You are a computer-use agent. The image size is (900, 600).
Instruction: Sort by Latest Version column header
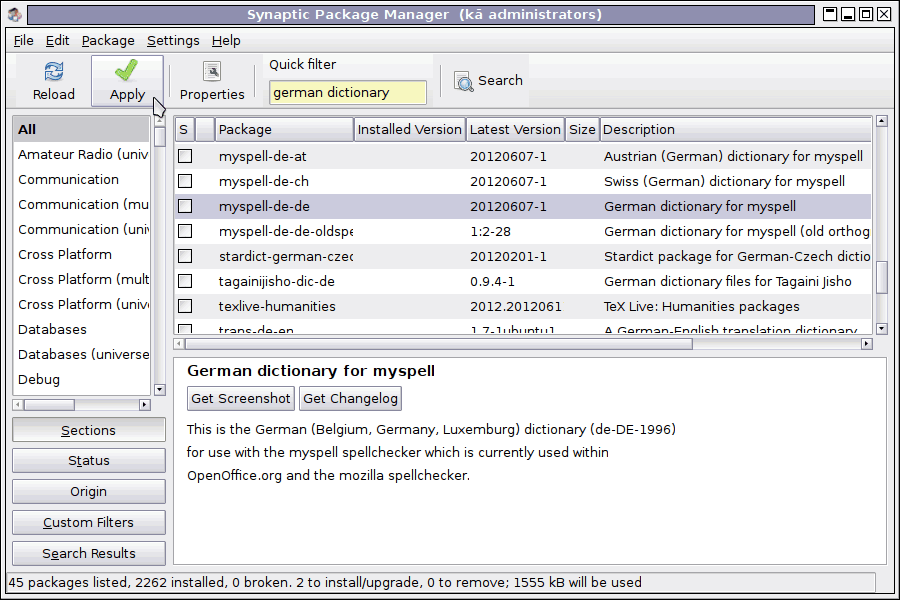coord(515,130)
